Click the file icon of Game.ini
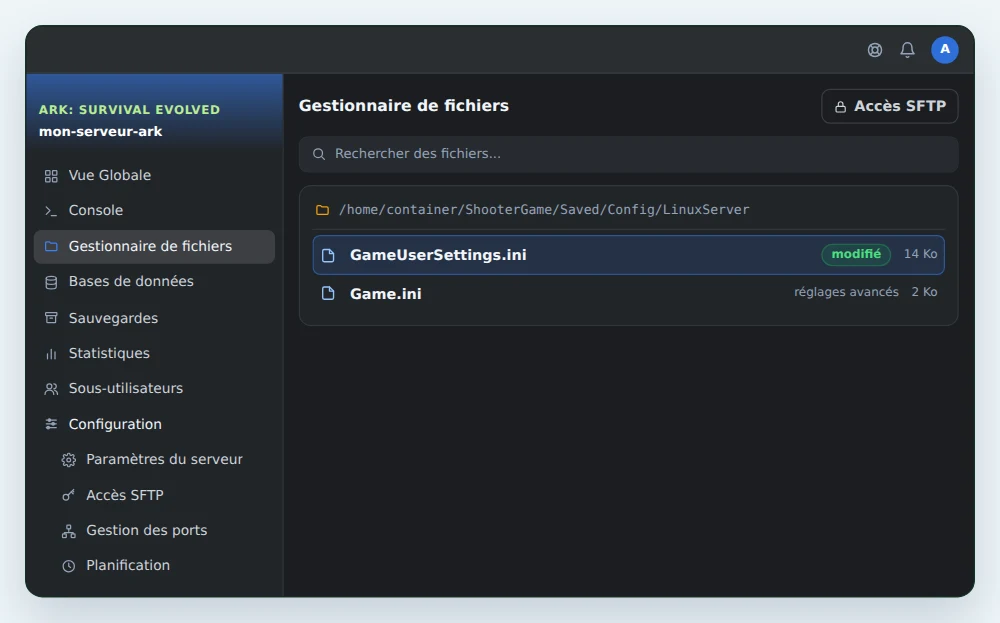1000x623 pixels. coord(328,293)
